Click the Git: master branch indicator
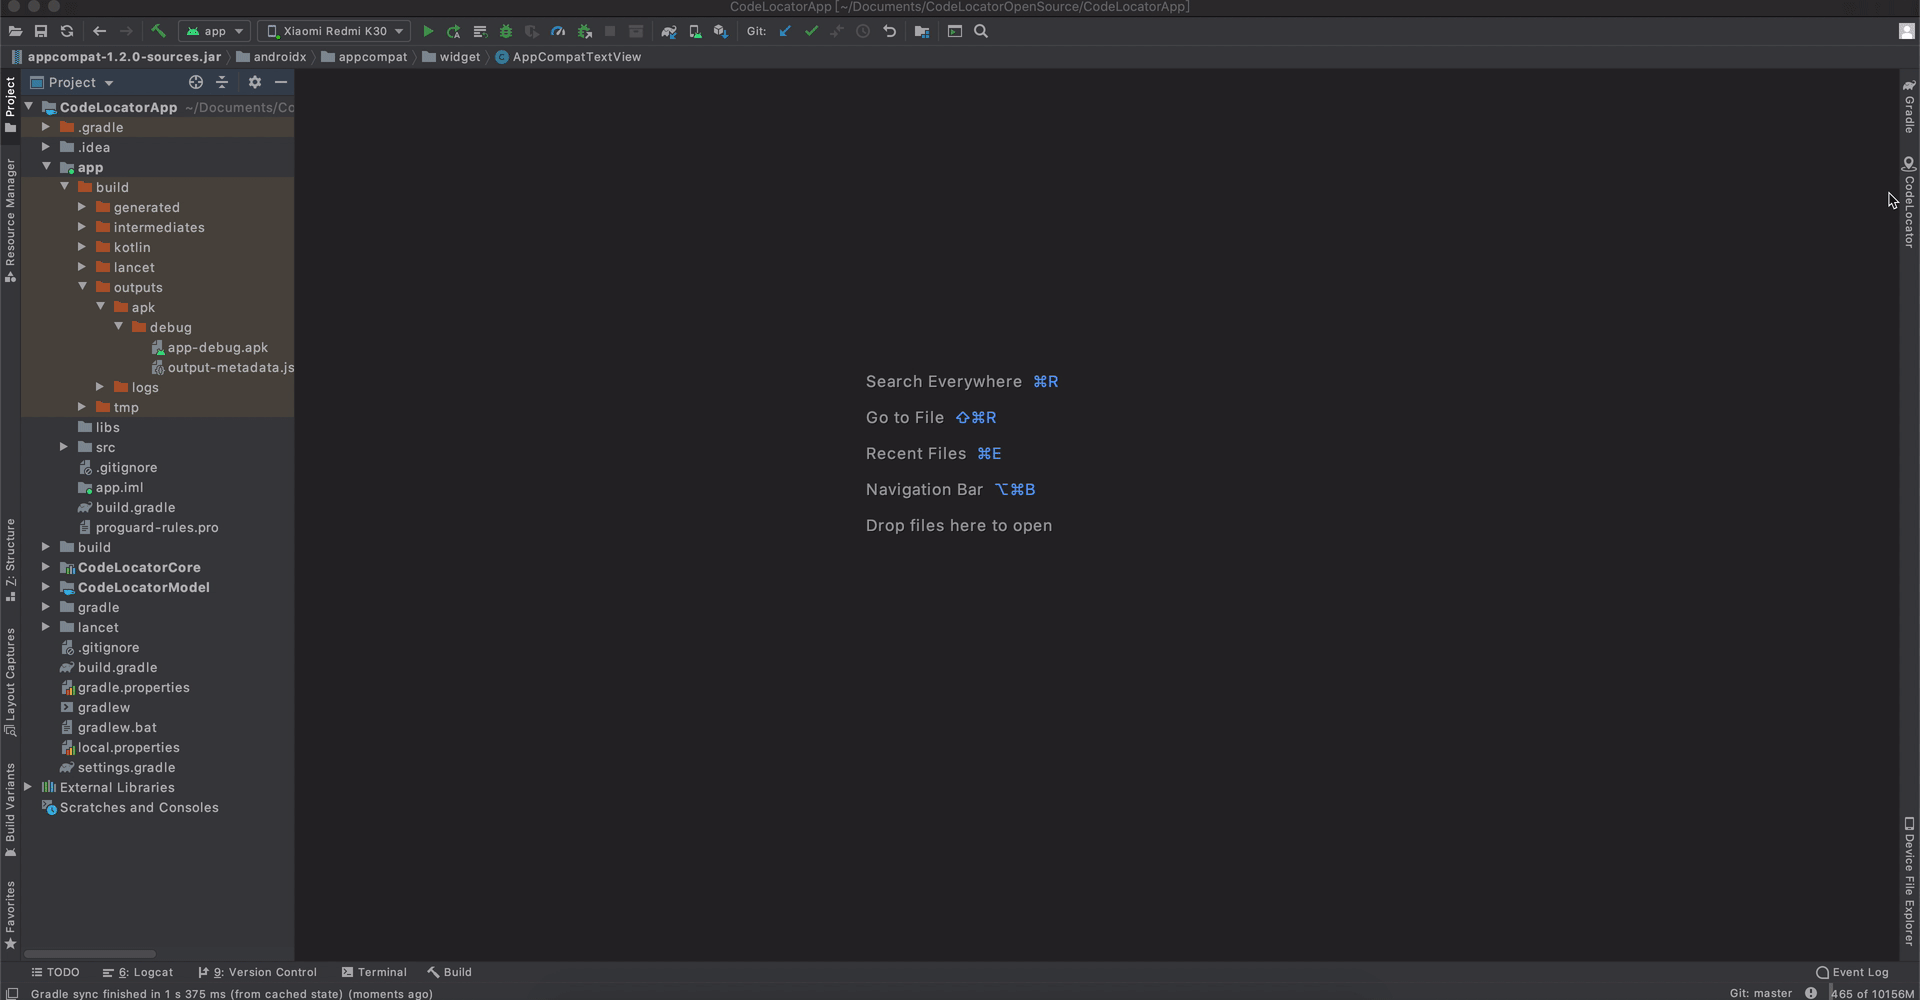The image size is (1920, 1000). 1761,993
